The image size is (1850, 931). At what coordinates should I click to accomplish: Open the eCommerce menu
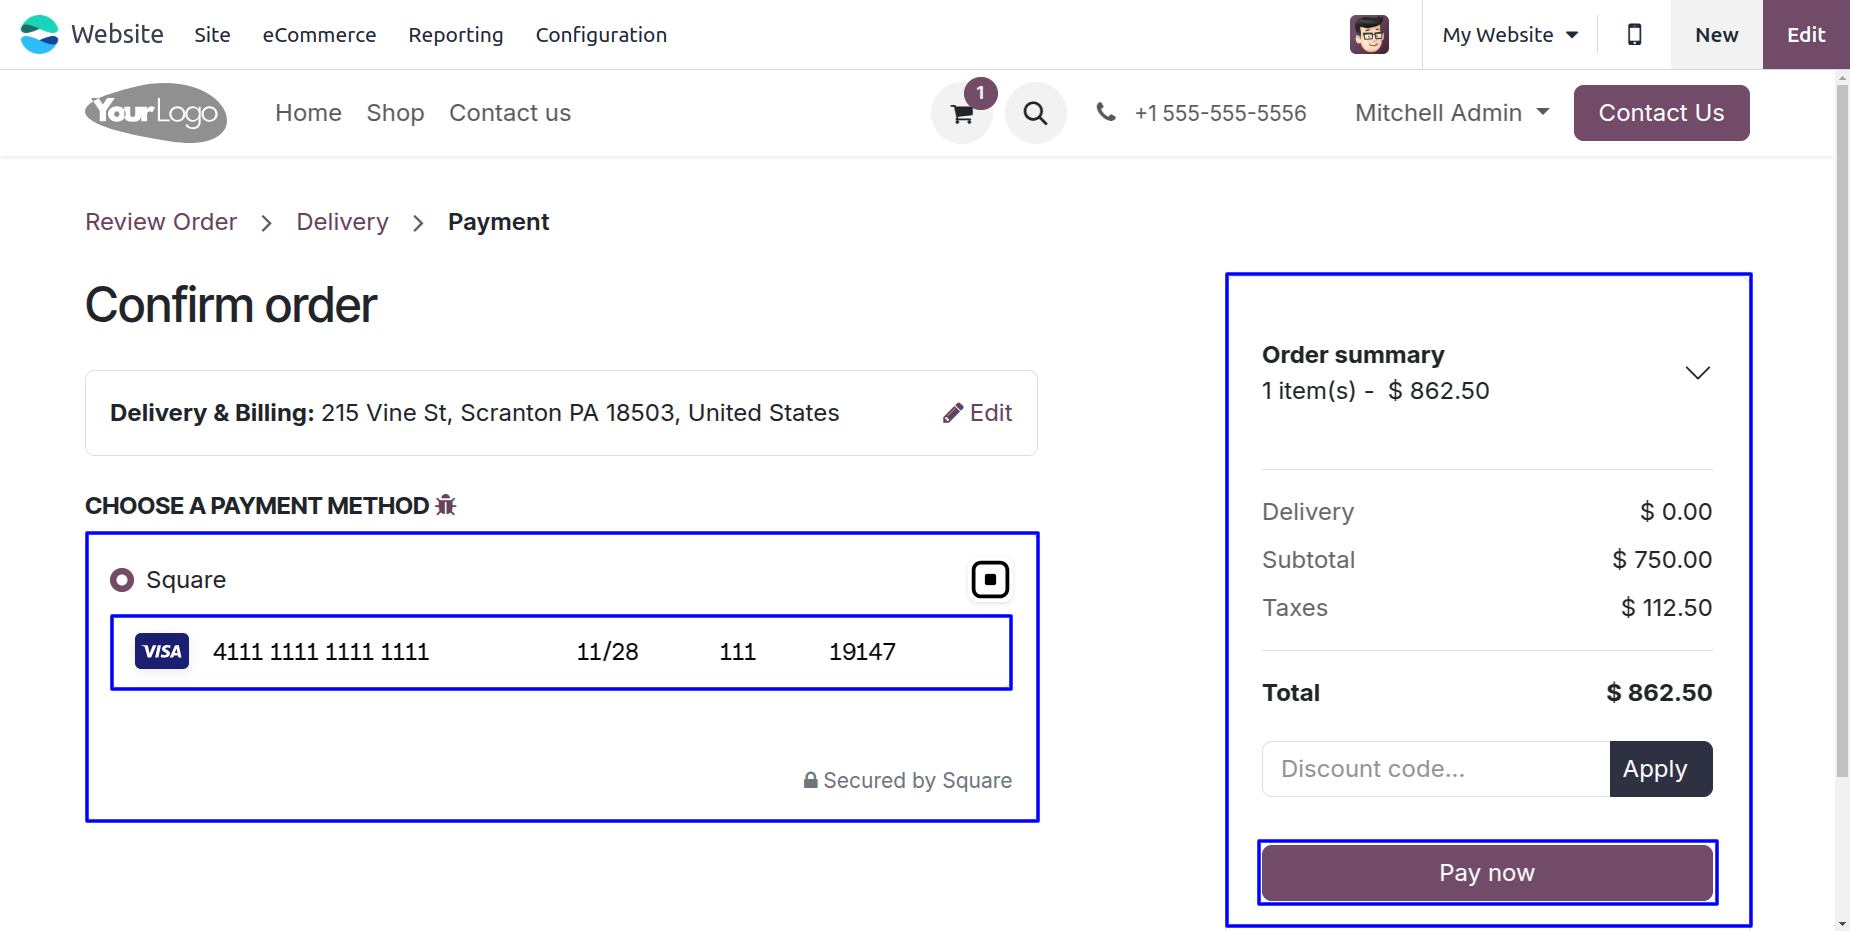[x=319, y=35]
